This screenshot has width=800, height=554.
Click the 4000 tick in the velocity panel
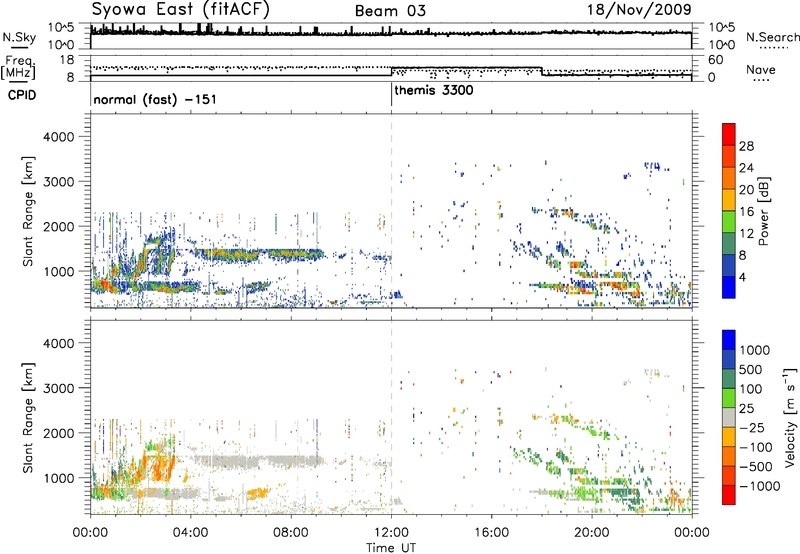tap(58, 343)
